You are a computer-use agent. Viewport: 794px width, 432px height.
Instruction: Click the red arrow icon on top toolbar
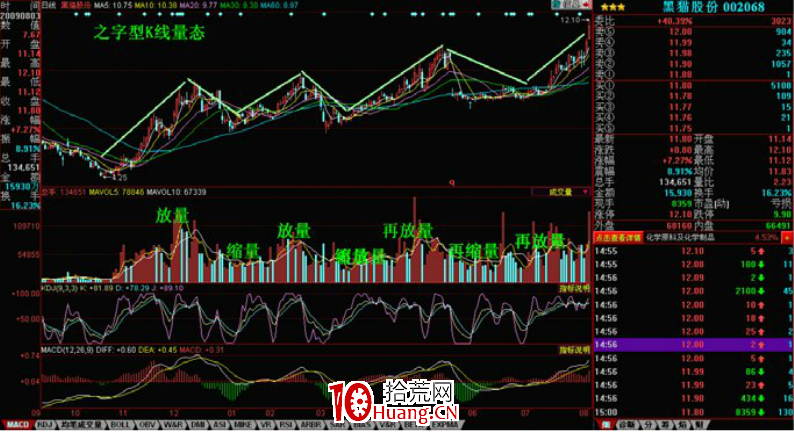tap(586, 5)
